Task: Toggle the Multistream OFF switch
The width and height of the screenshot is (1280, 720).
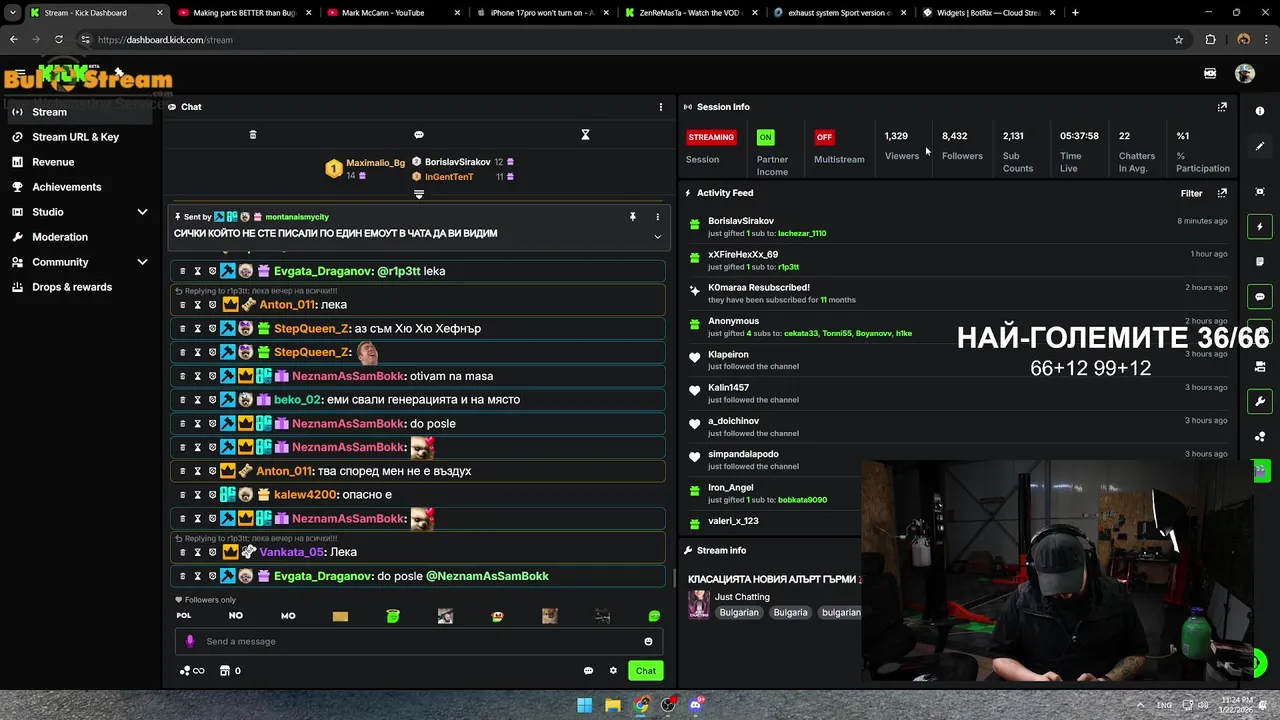Action: pos(824,137)
